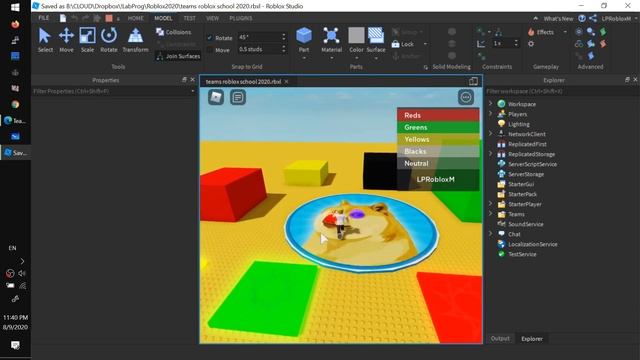Viewport: 640px width, 360px height.
Task: Switch to the HOME tab
Action: click(x=136, y=18)
